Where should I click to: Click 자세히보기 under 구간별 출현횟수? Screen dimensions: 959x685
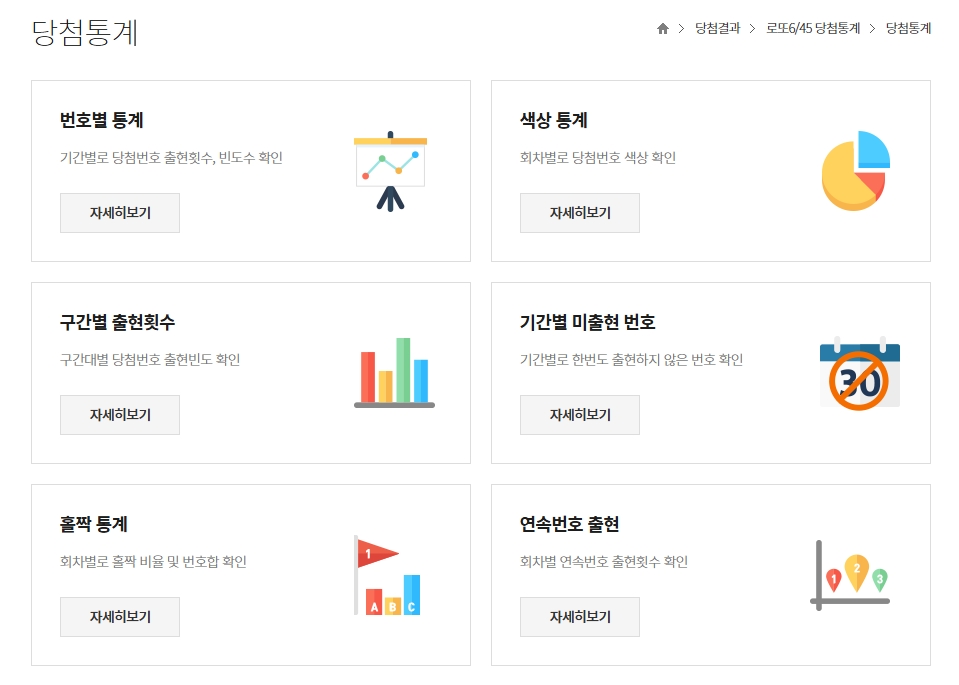tap(119, 414)
